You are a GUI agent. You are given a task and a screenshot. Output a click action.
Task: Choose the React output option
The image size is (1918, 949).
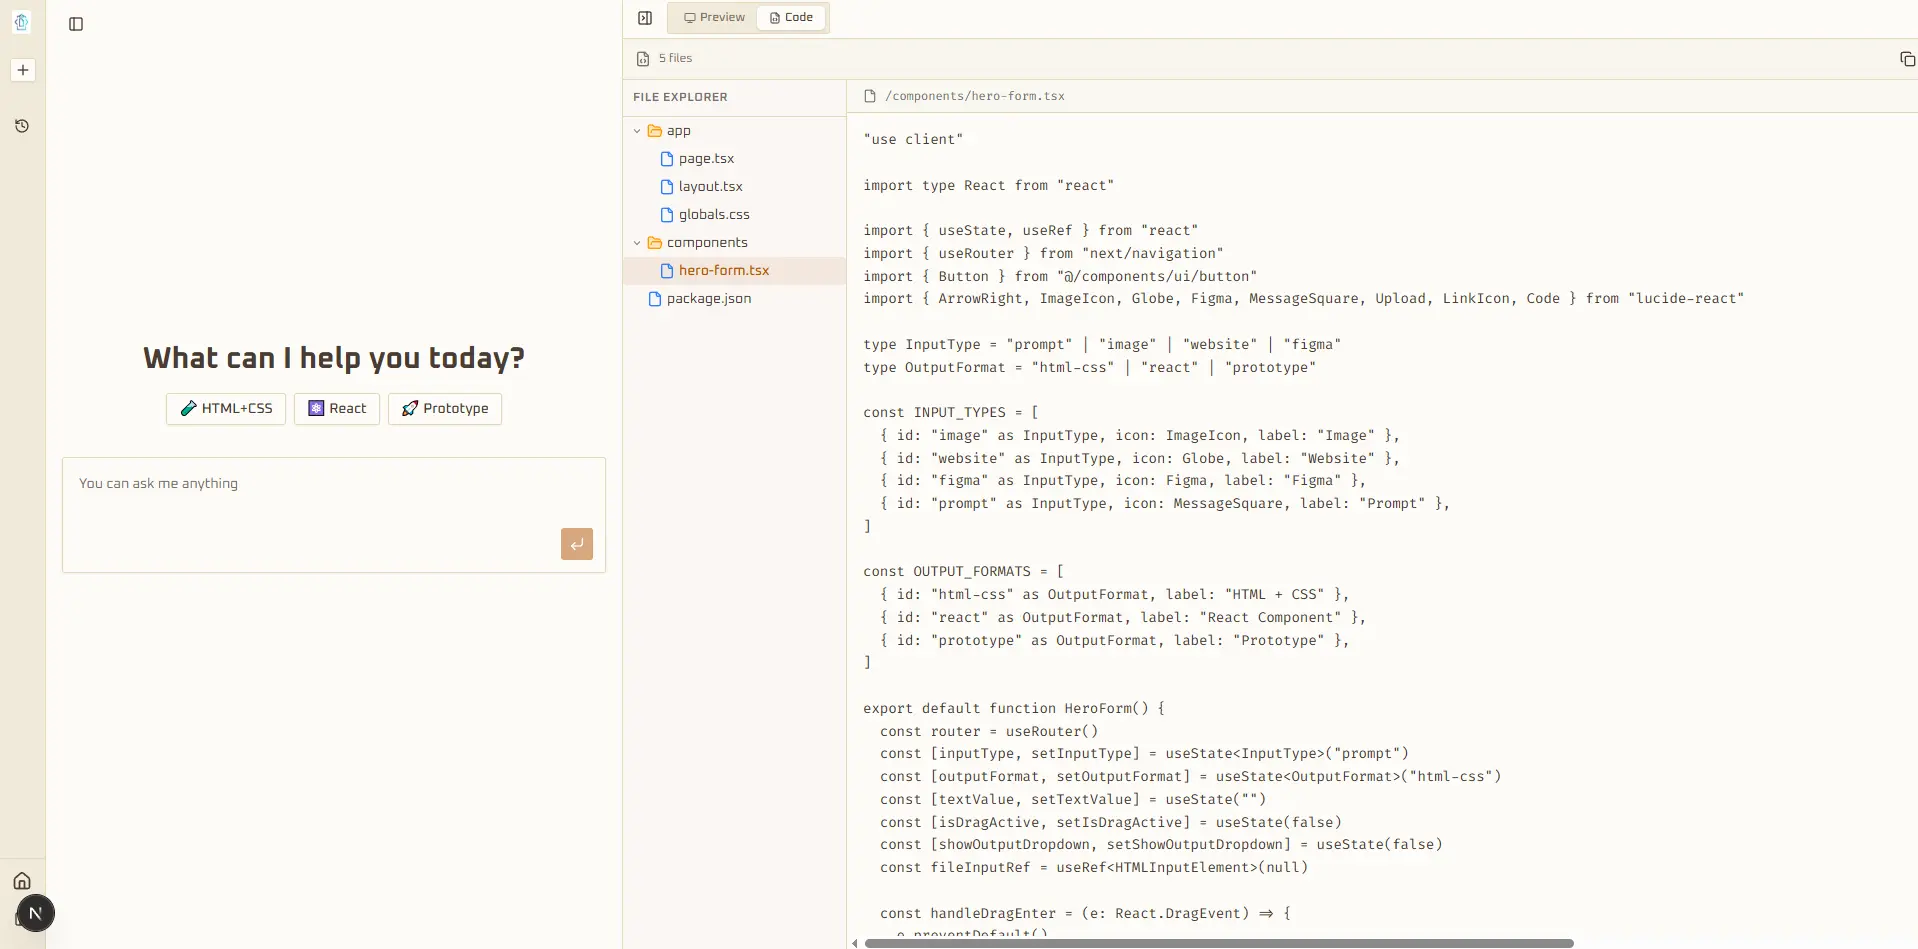coord(337,408)
